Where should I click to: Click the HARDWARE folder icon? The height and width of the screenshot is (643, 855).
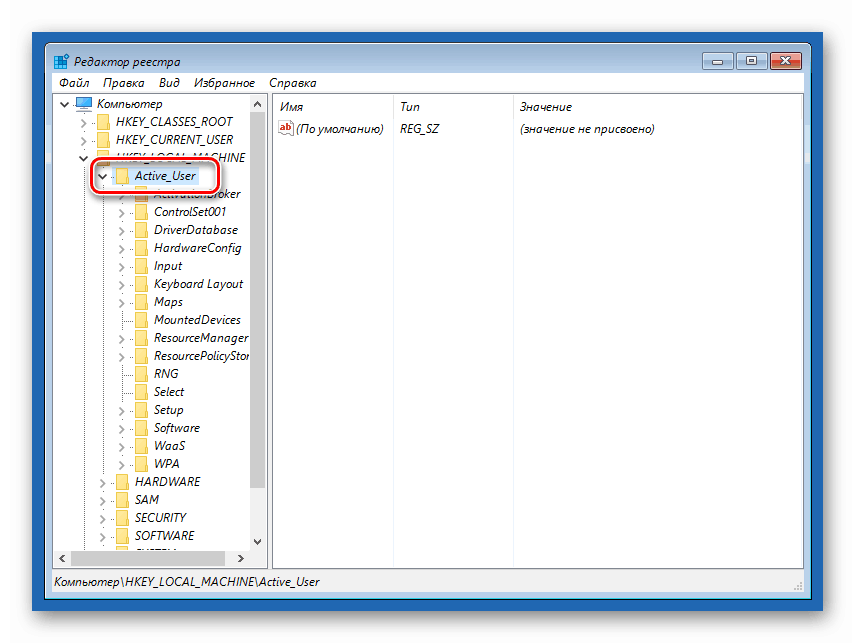click(x=122, y=482)
